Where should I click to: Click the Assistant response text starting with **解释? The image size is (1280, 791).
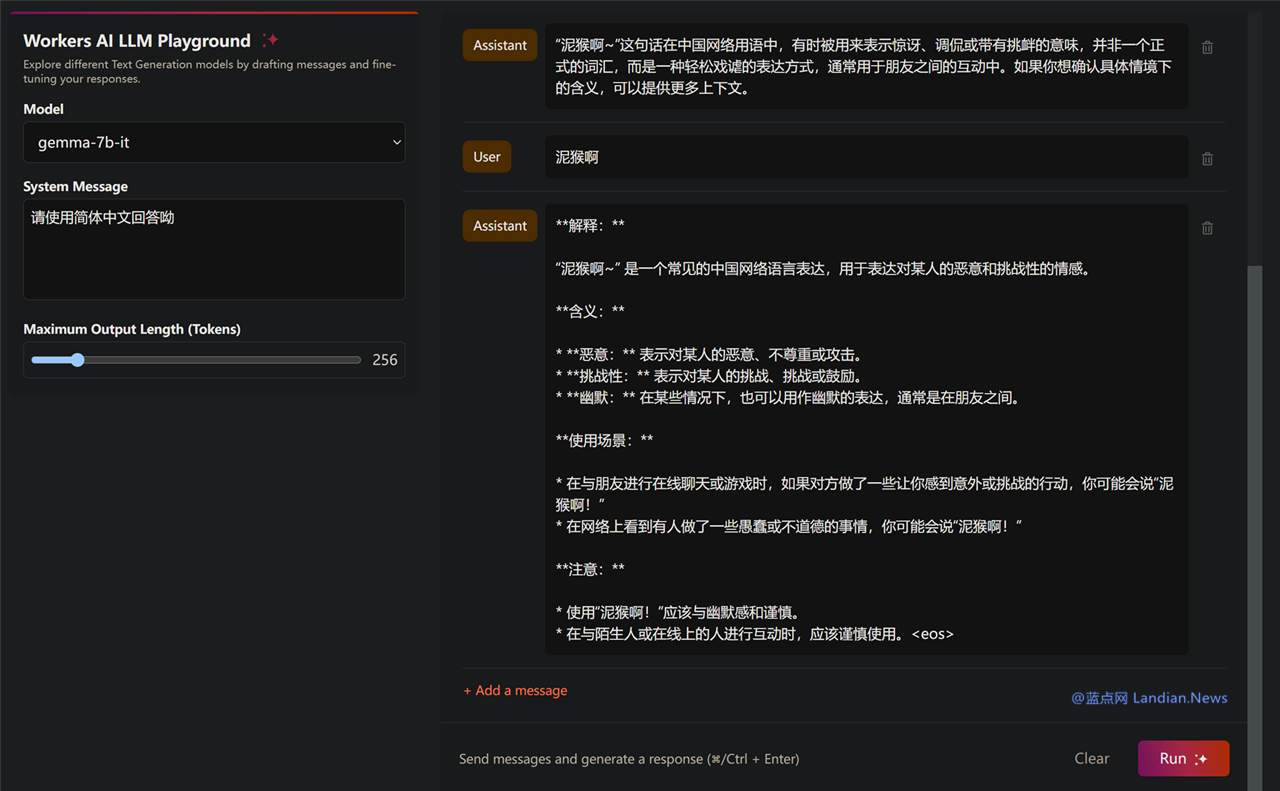point(866,429)
